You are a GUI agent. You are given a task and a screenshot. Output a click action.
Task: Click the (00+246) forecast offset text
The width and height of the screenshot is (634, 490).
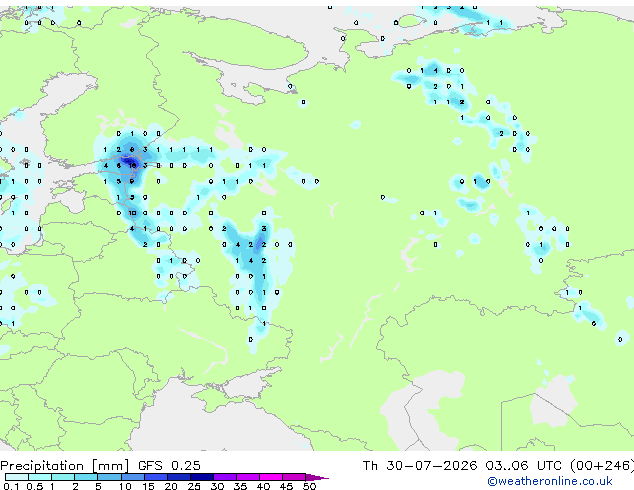pyautogui.click(x=602, y=466)
